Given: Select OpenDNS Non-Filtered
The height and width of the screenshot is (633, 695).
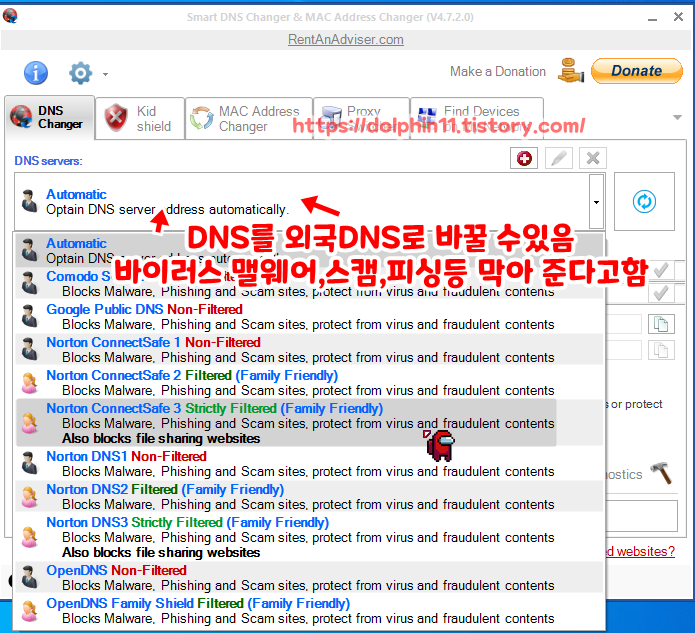Looking at the screenshot, I should coord(309,578).
